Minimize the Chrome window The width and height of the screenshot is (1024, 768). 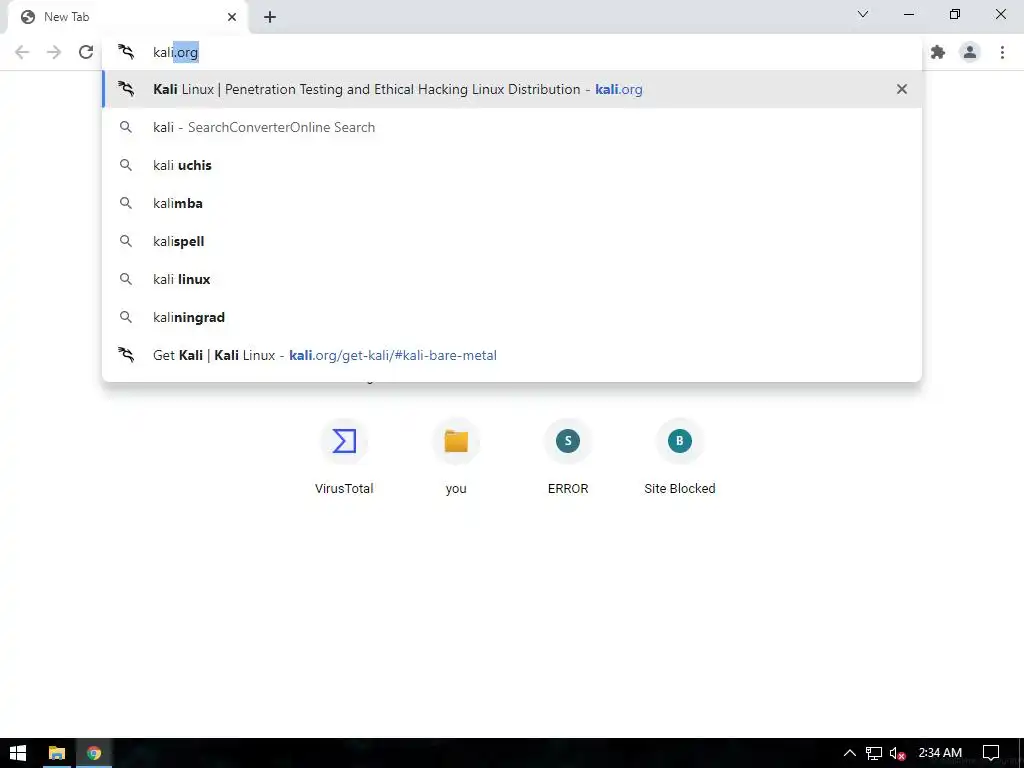(x=909, y=14)
